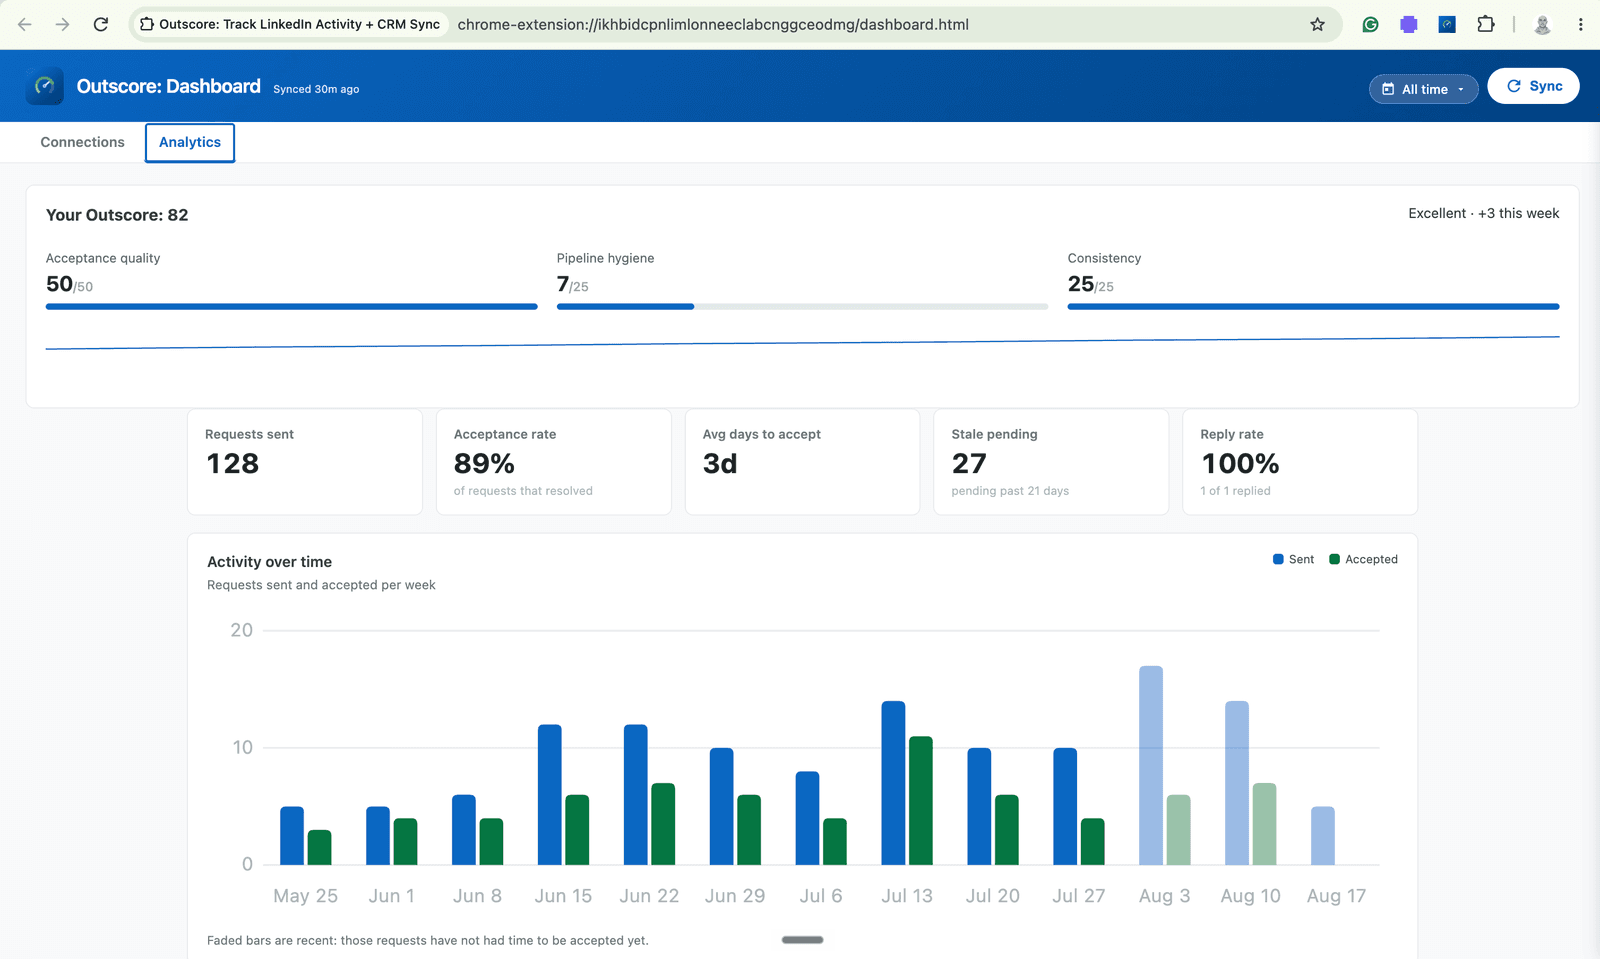This screenshot has width=1600, height=959.
Task: Click the Consistency progress bar
Action: click(x=1313, y=307)
